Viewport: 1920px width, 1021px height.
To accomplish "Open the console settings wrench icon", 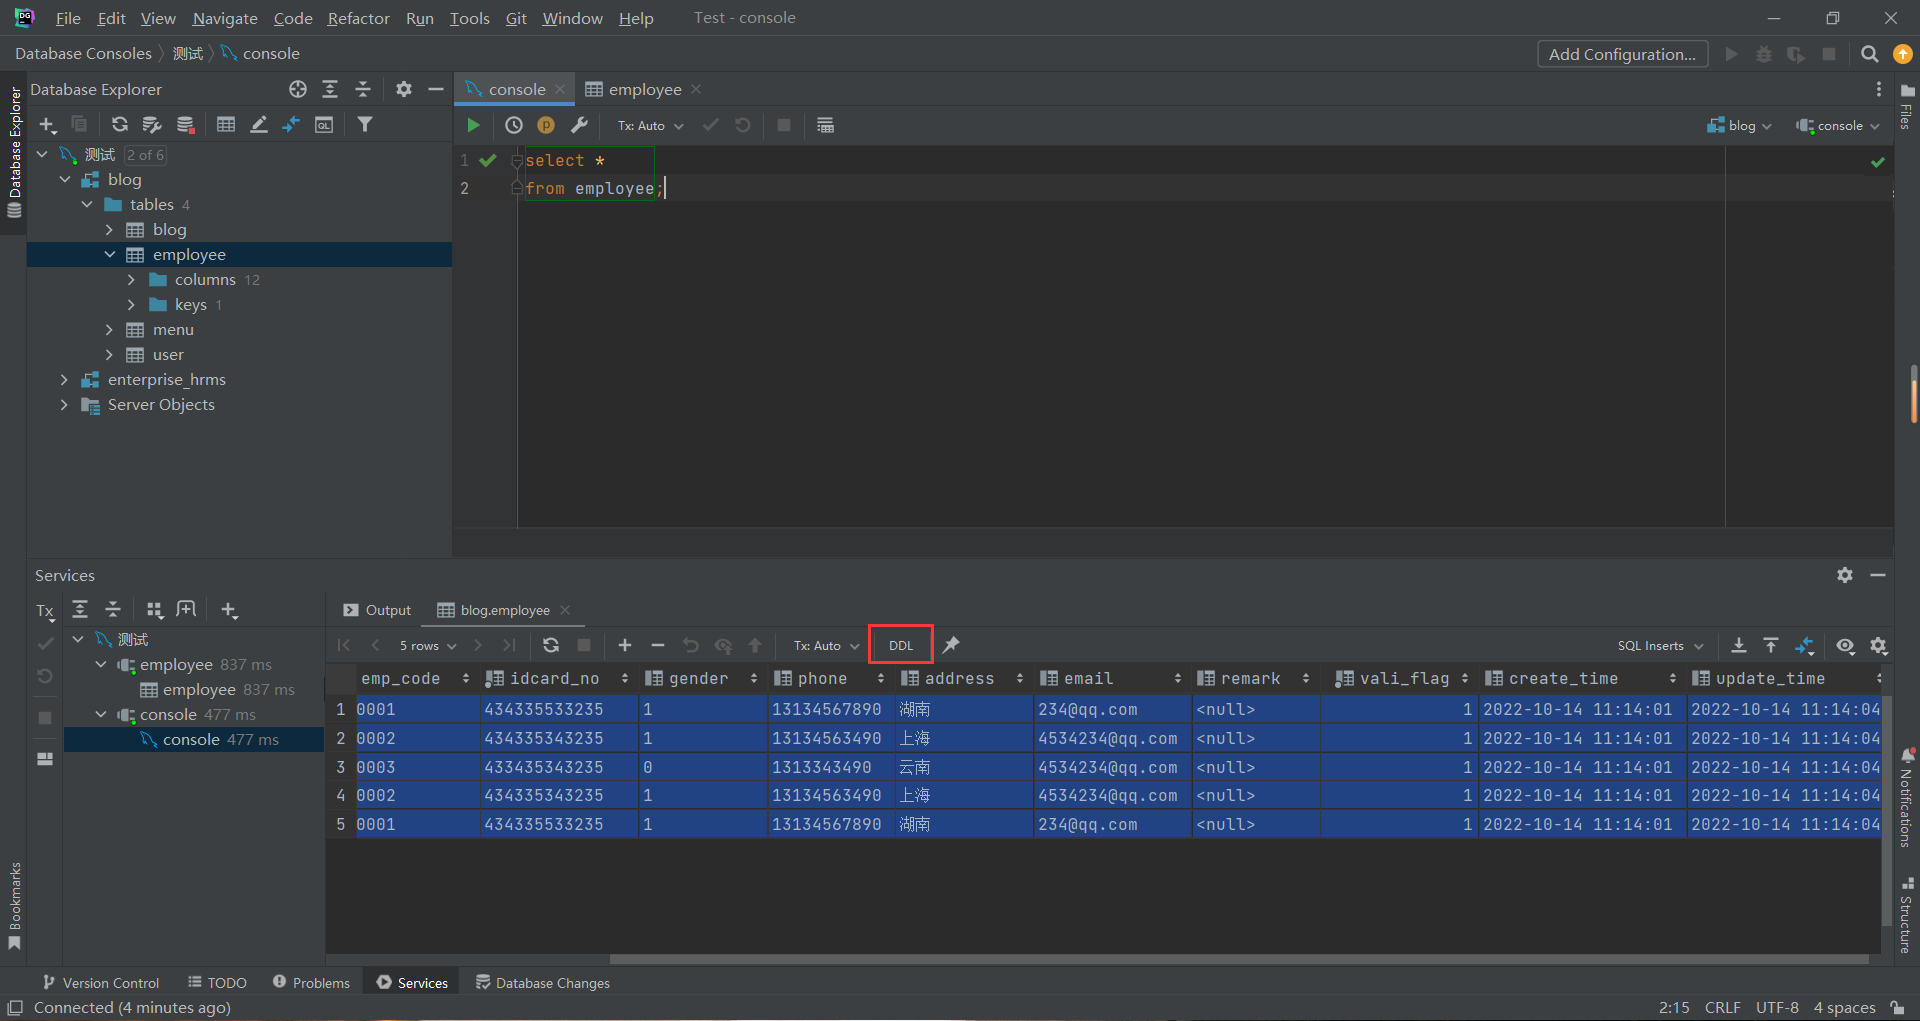I will pos(579,125).
